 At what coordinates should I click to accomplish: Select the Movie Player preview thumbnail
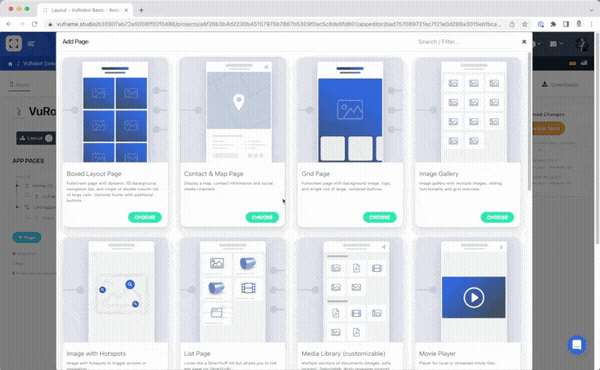click(468, 290)
